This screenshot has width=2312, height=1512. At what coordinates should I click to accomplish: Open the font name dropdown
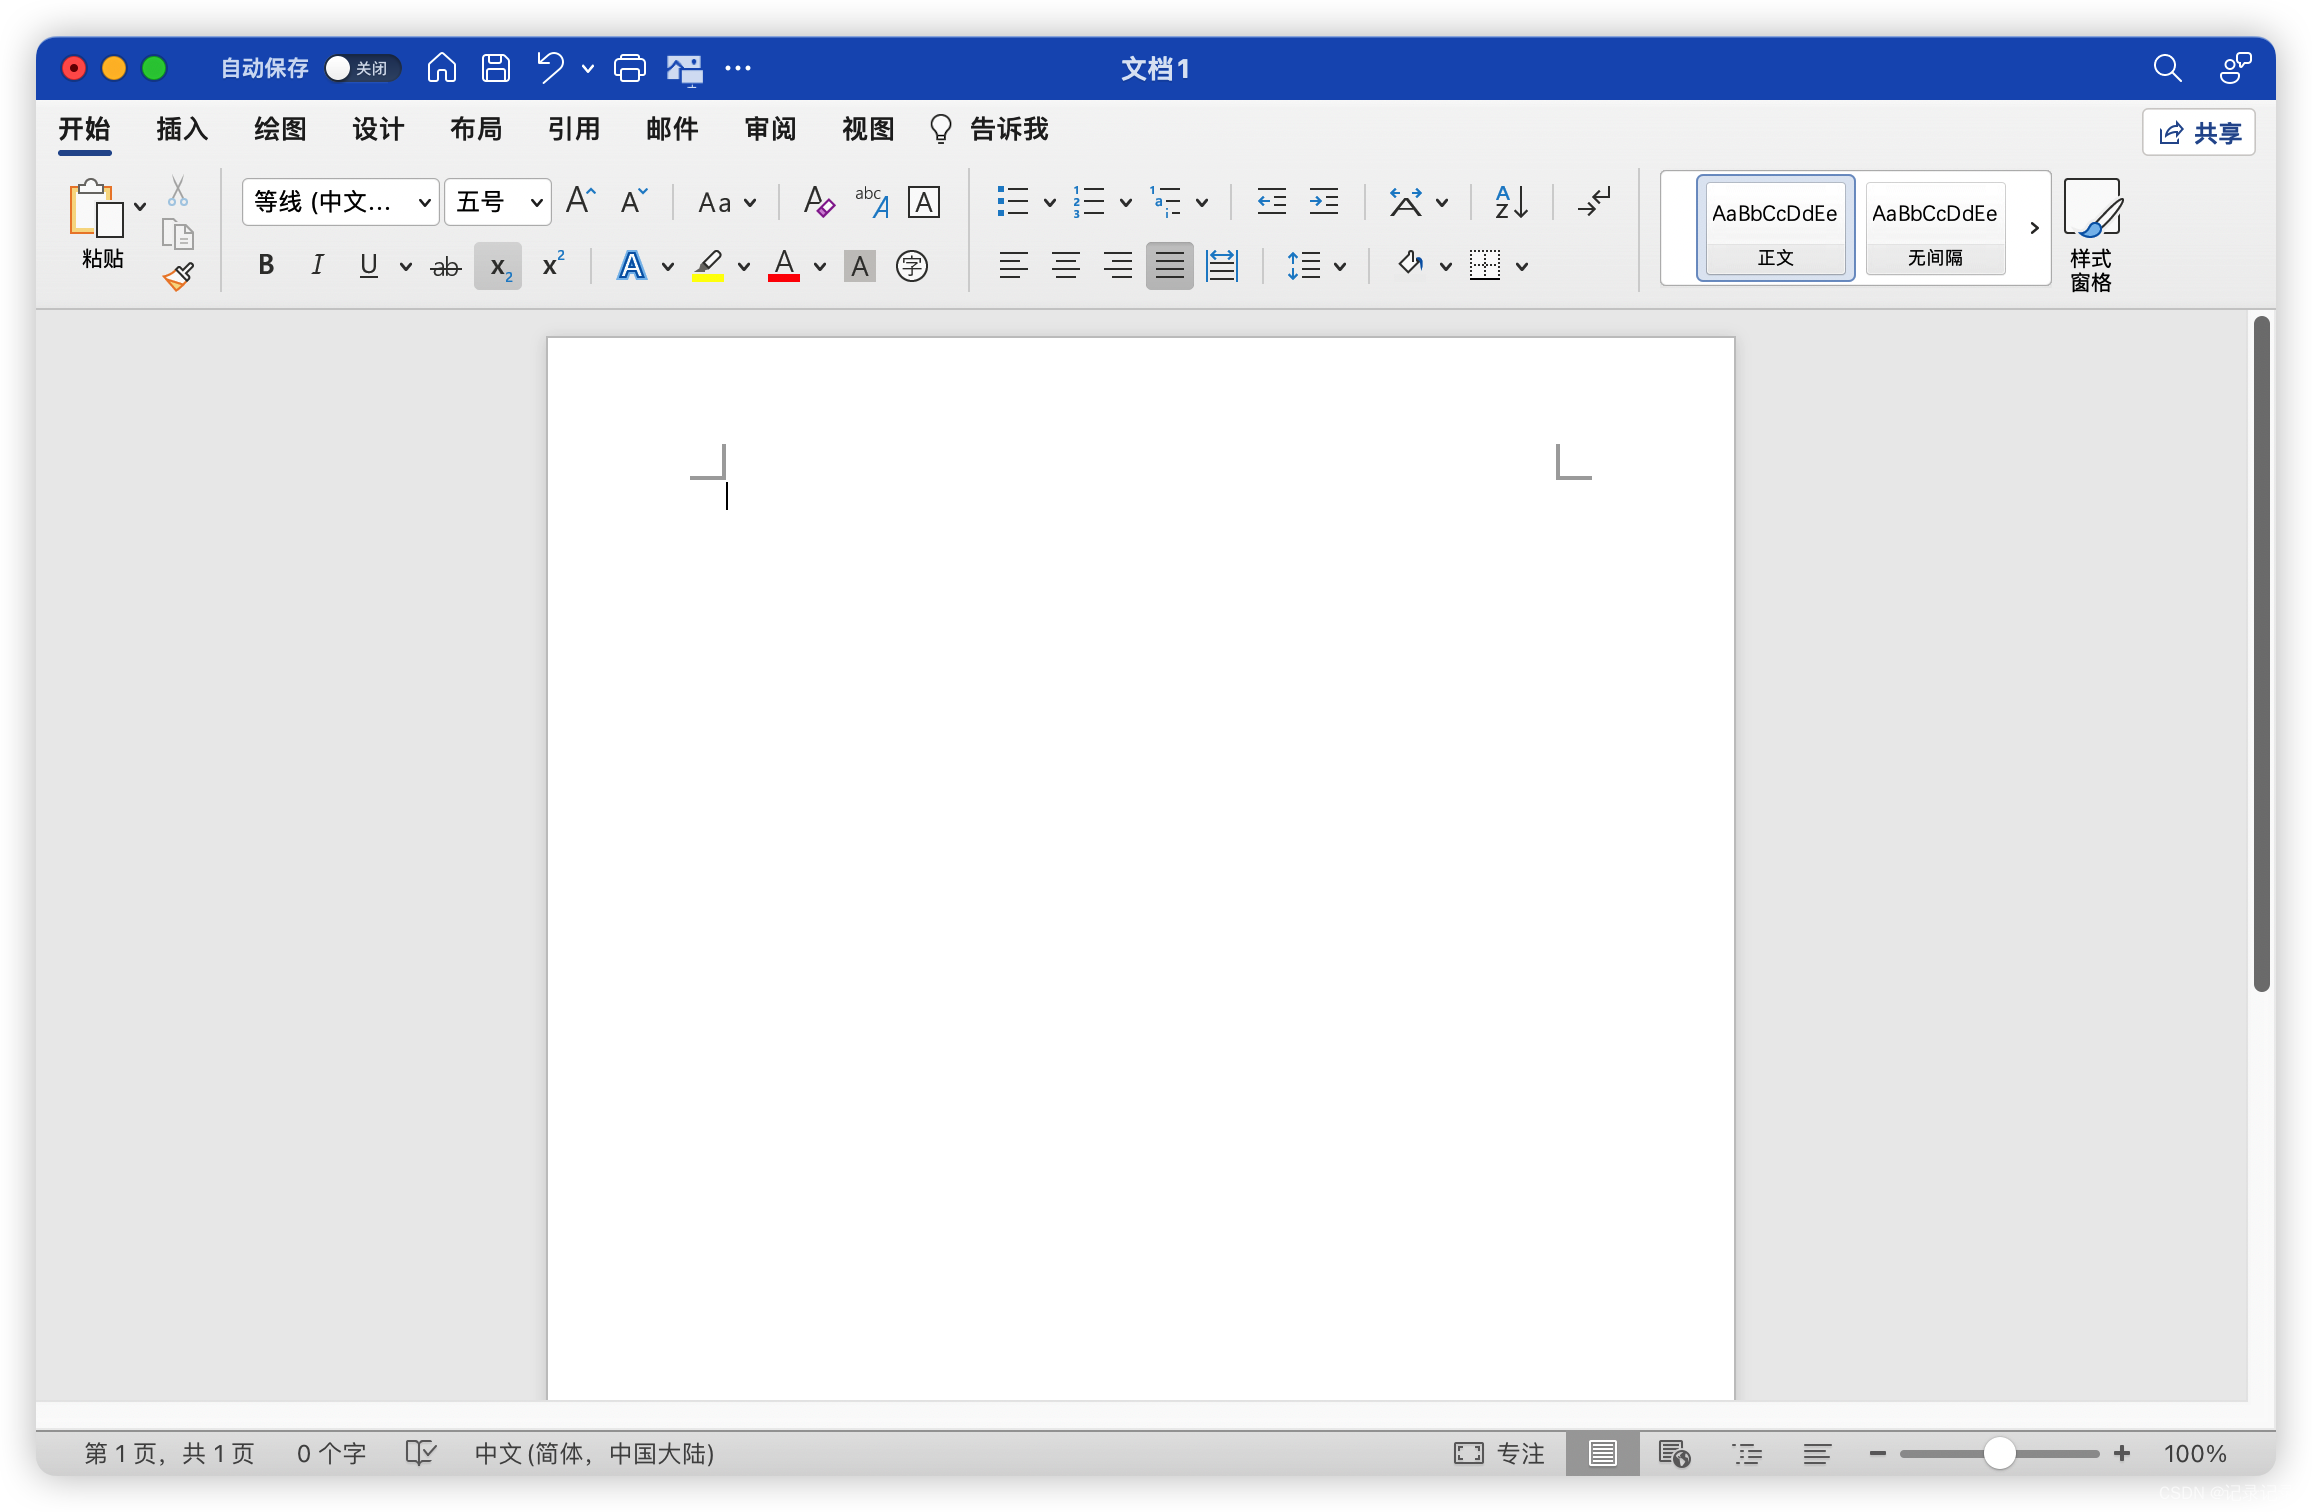[x=424, y=203]
